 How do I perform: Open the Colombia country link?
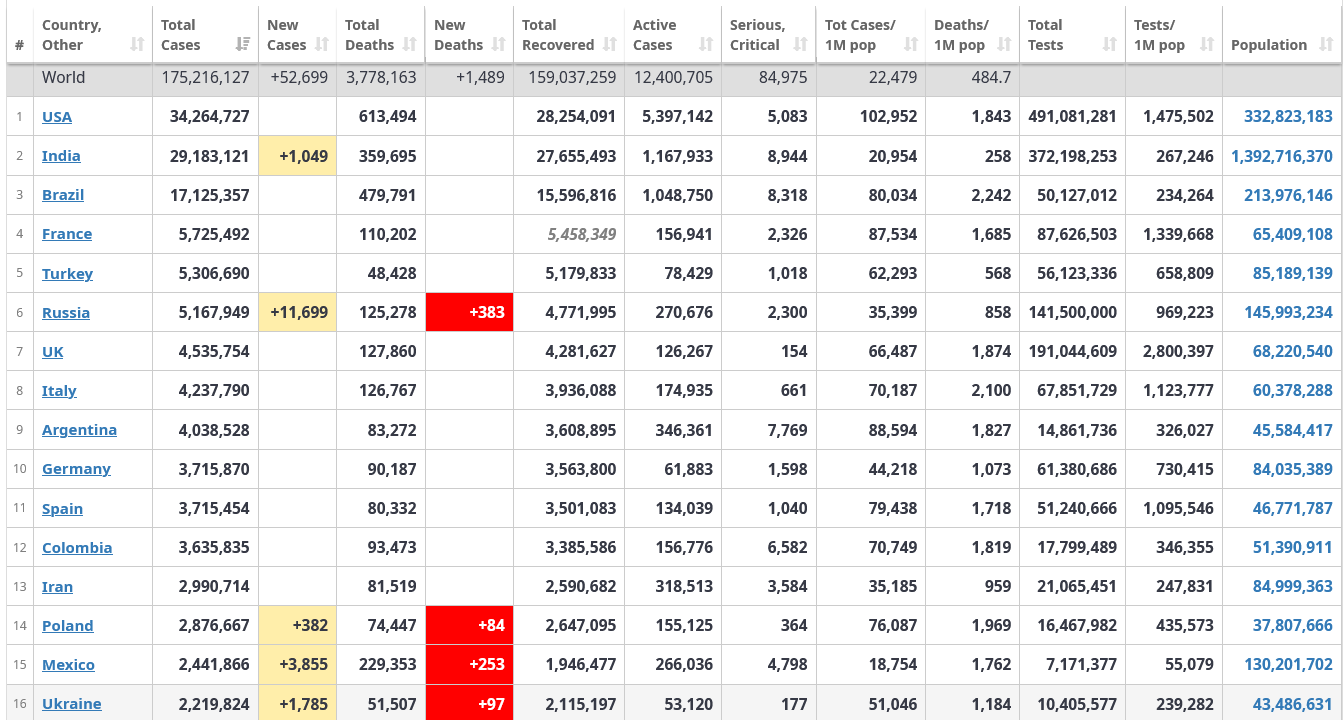[77, 548]
